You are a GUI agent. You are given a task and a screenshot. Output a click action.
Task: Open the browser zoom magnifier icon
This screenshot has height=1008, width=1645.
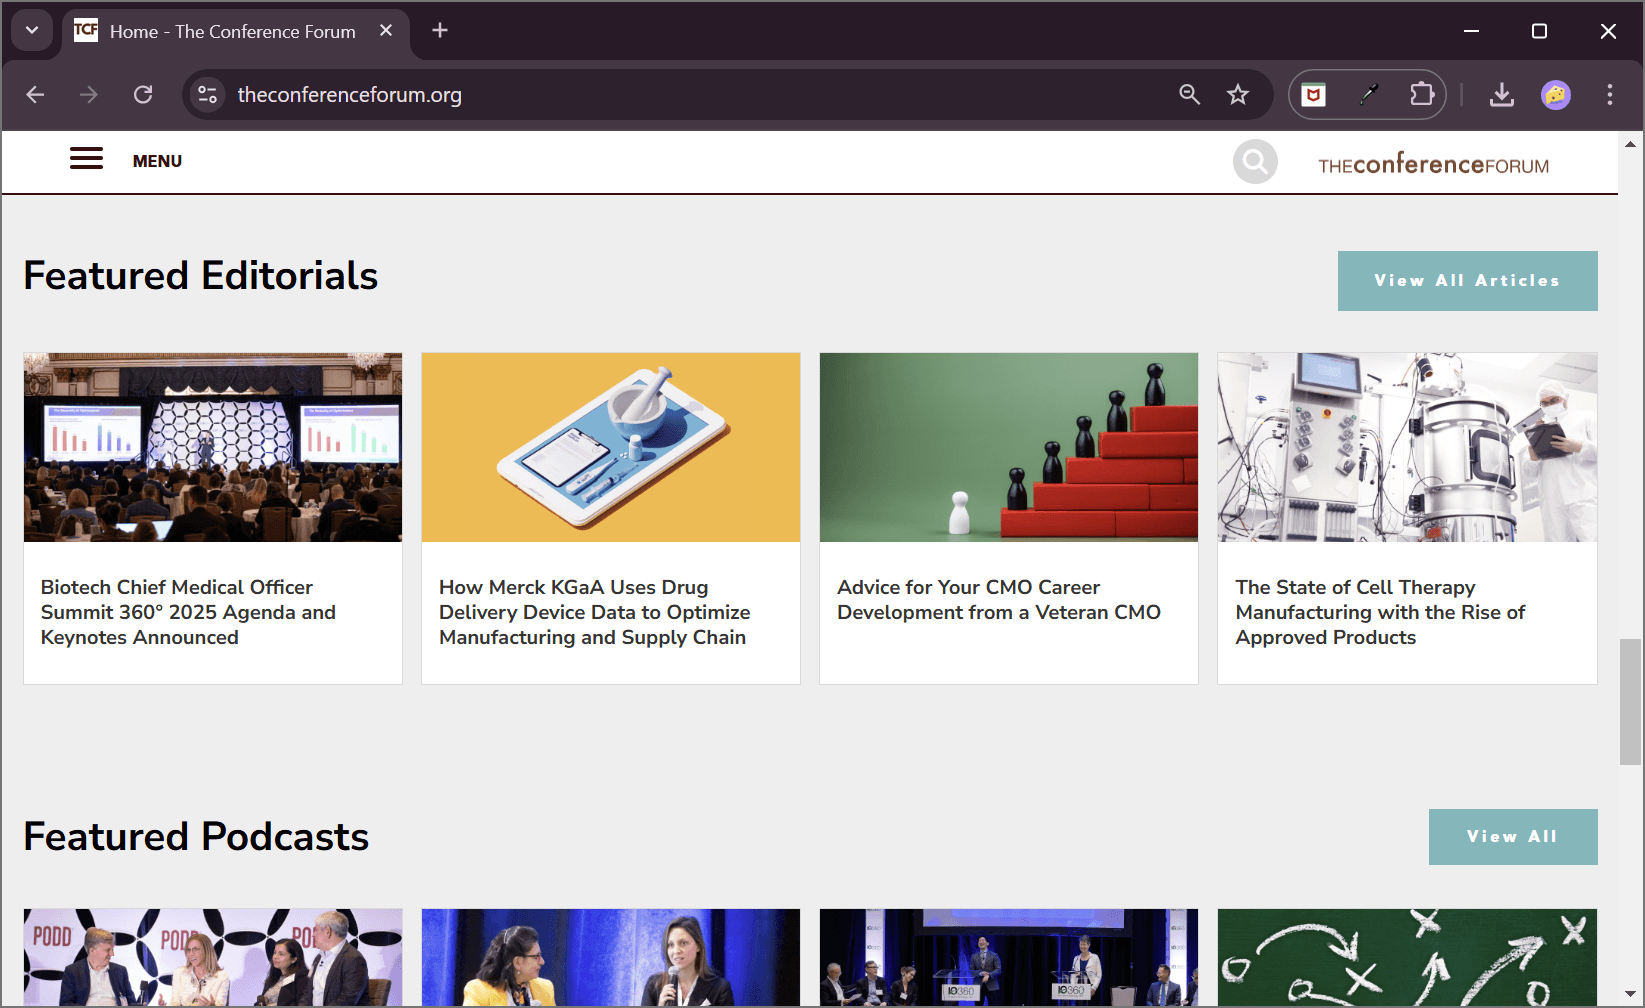pos(1189,95)
